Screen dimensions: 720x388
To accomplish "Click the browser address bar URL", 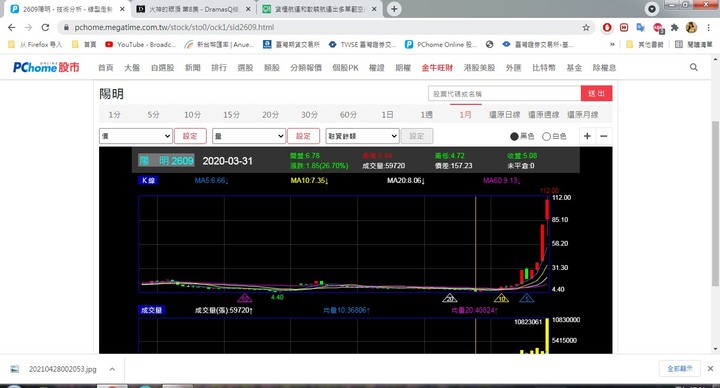I will pos(174,28).
